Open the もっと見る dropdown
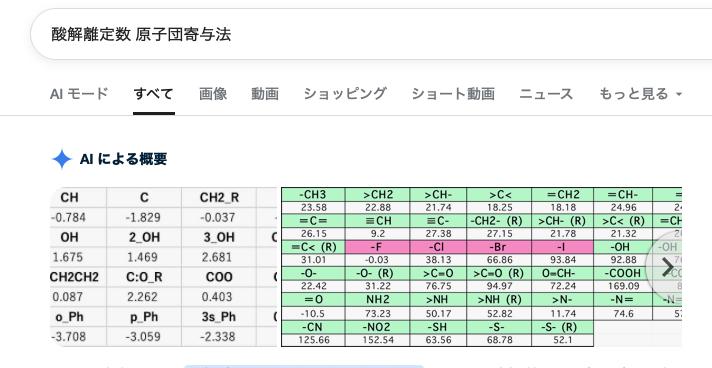The width and height of the screenshot is (712, 368). pos(640,94)
